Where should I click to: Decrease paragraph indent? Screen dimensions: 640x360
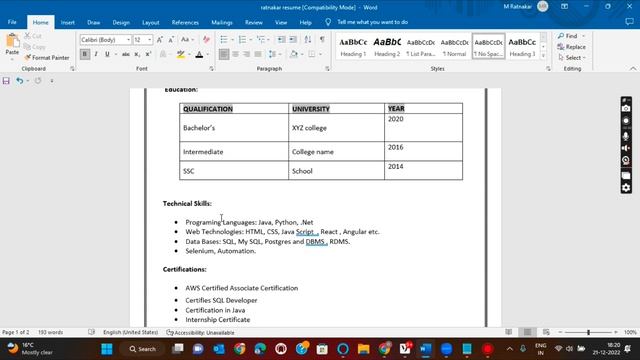pyautogui.click(x=281, y=40)
